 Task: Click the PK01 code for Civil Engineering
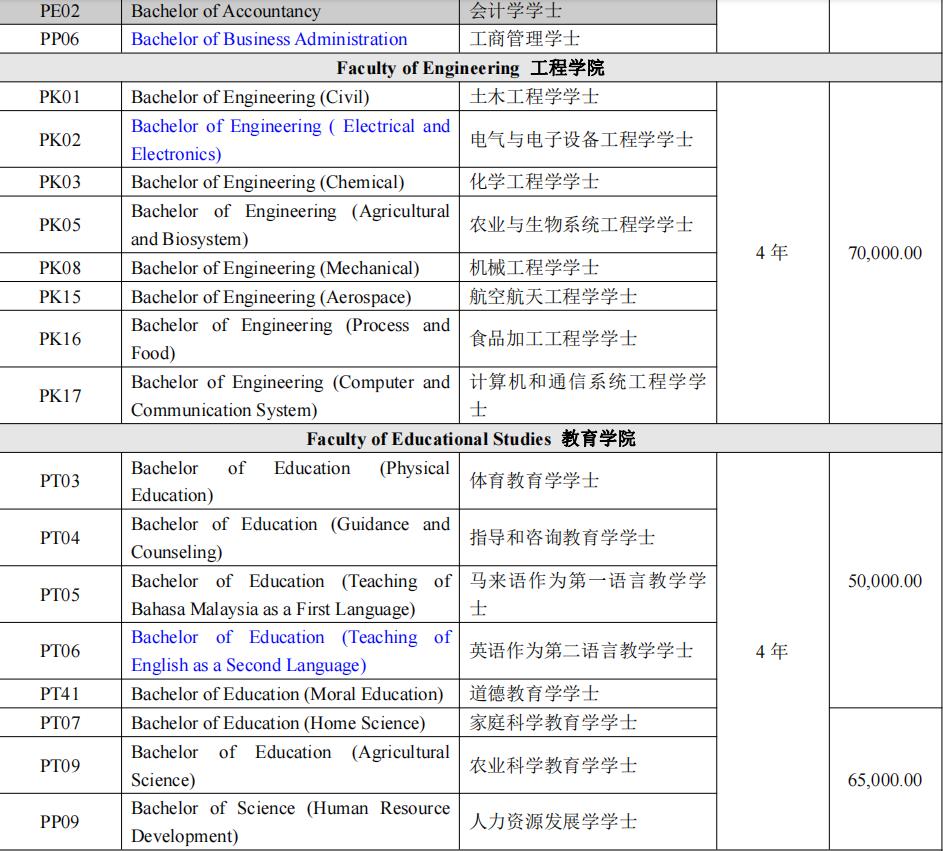(x=59, y=98)
